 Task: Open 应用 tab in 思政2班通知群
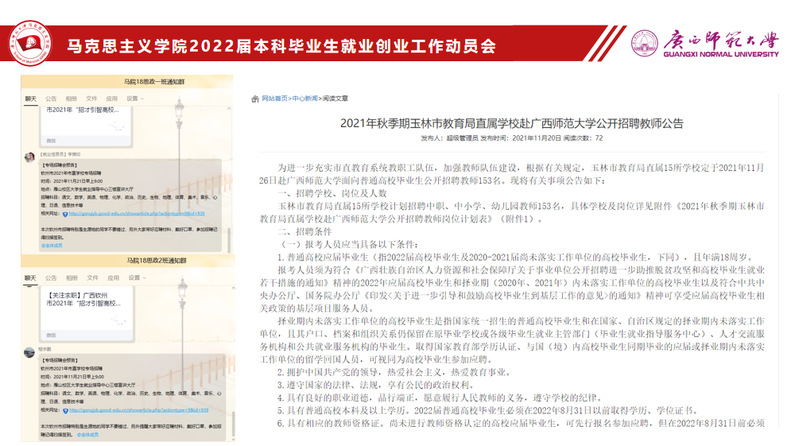113,278
